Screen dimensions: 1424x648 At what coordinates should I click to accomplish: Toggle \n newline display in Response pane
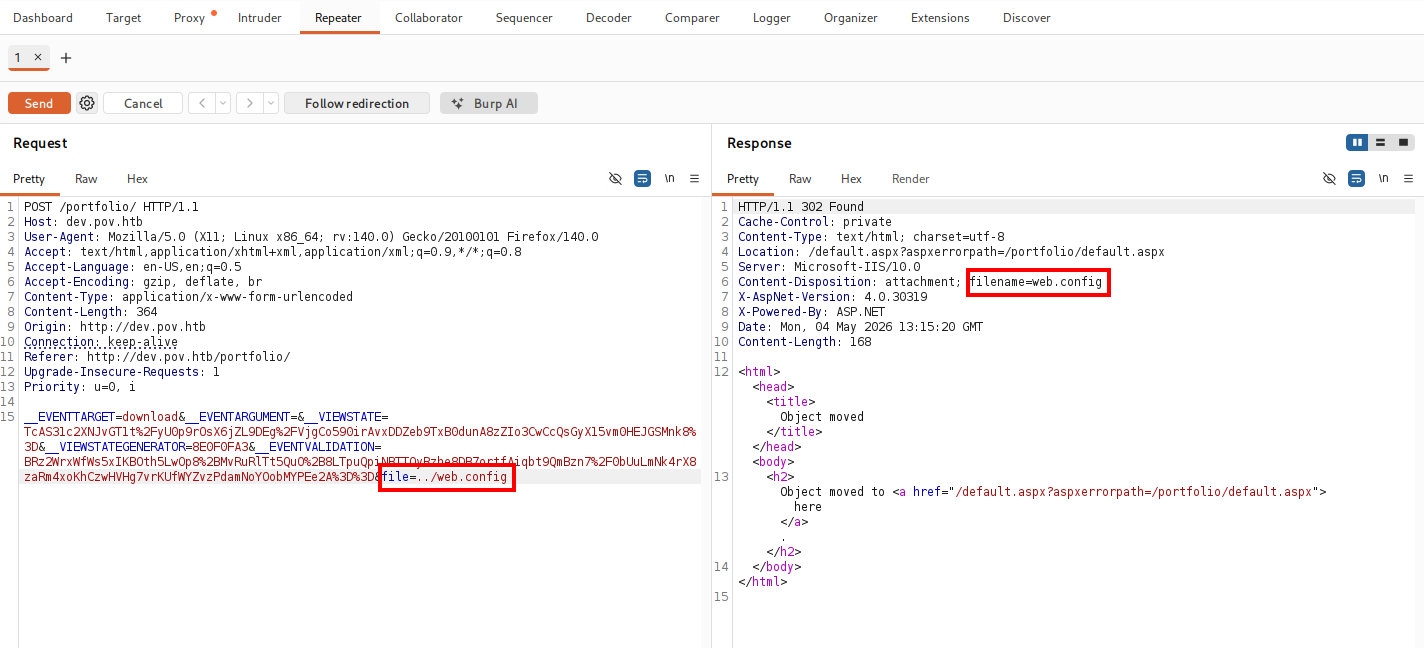point(1383,179)
